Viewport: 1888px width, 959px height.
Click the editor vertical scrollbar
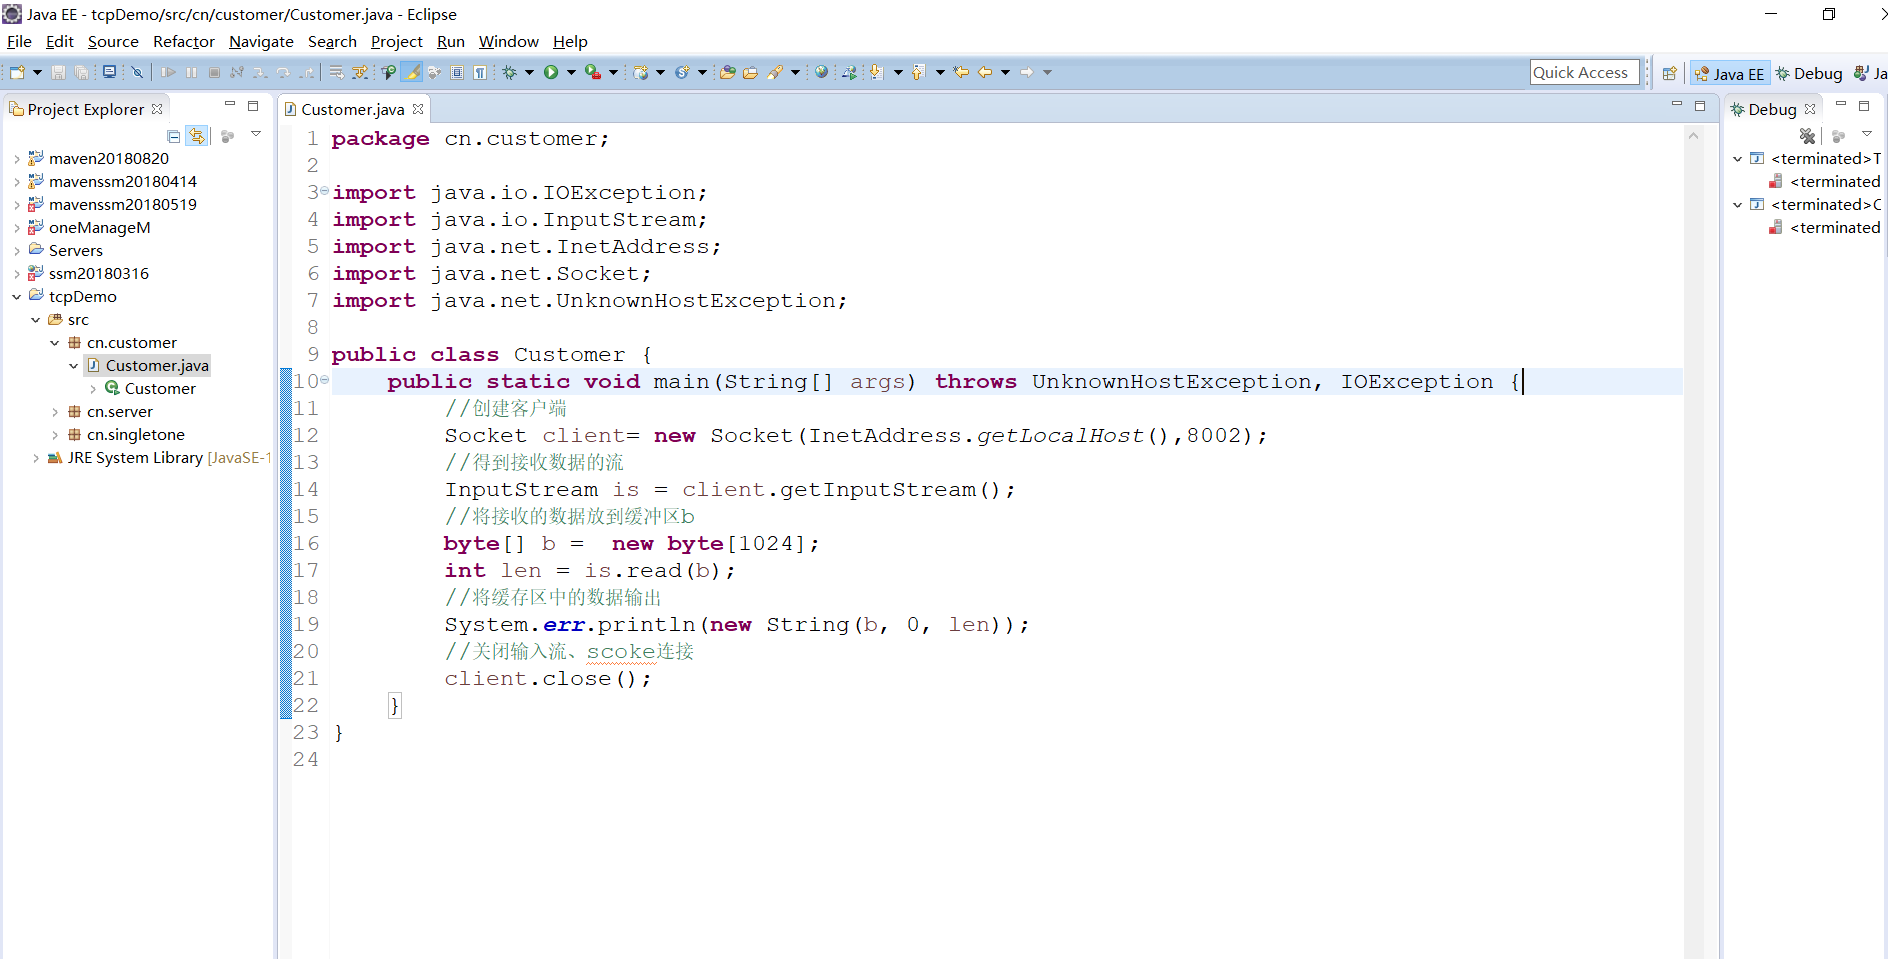point(1693,540)
